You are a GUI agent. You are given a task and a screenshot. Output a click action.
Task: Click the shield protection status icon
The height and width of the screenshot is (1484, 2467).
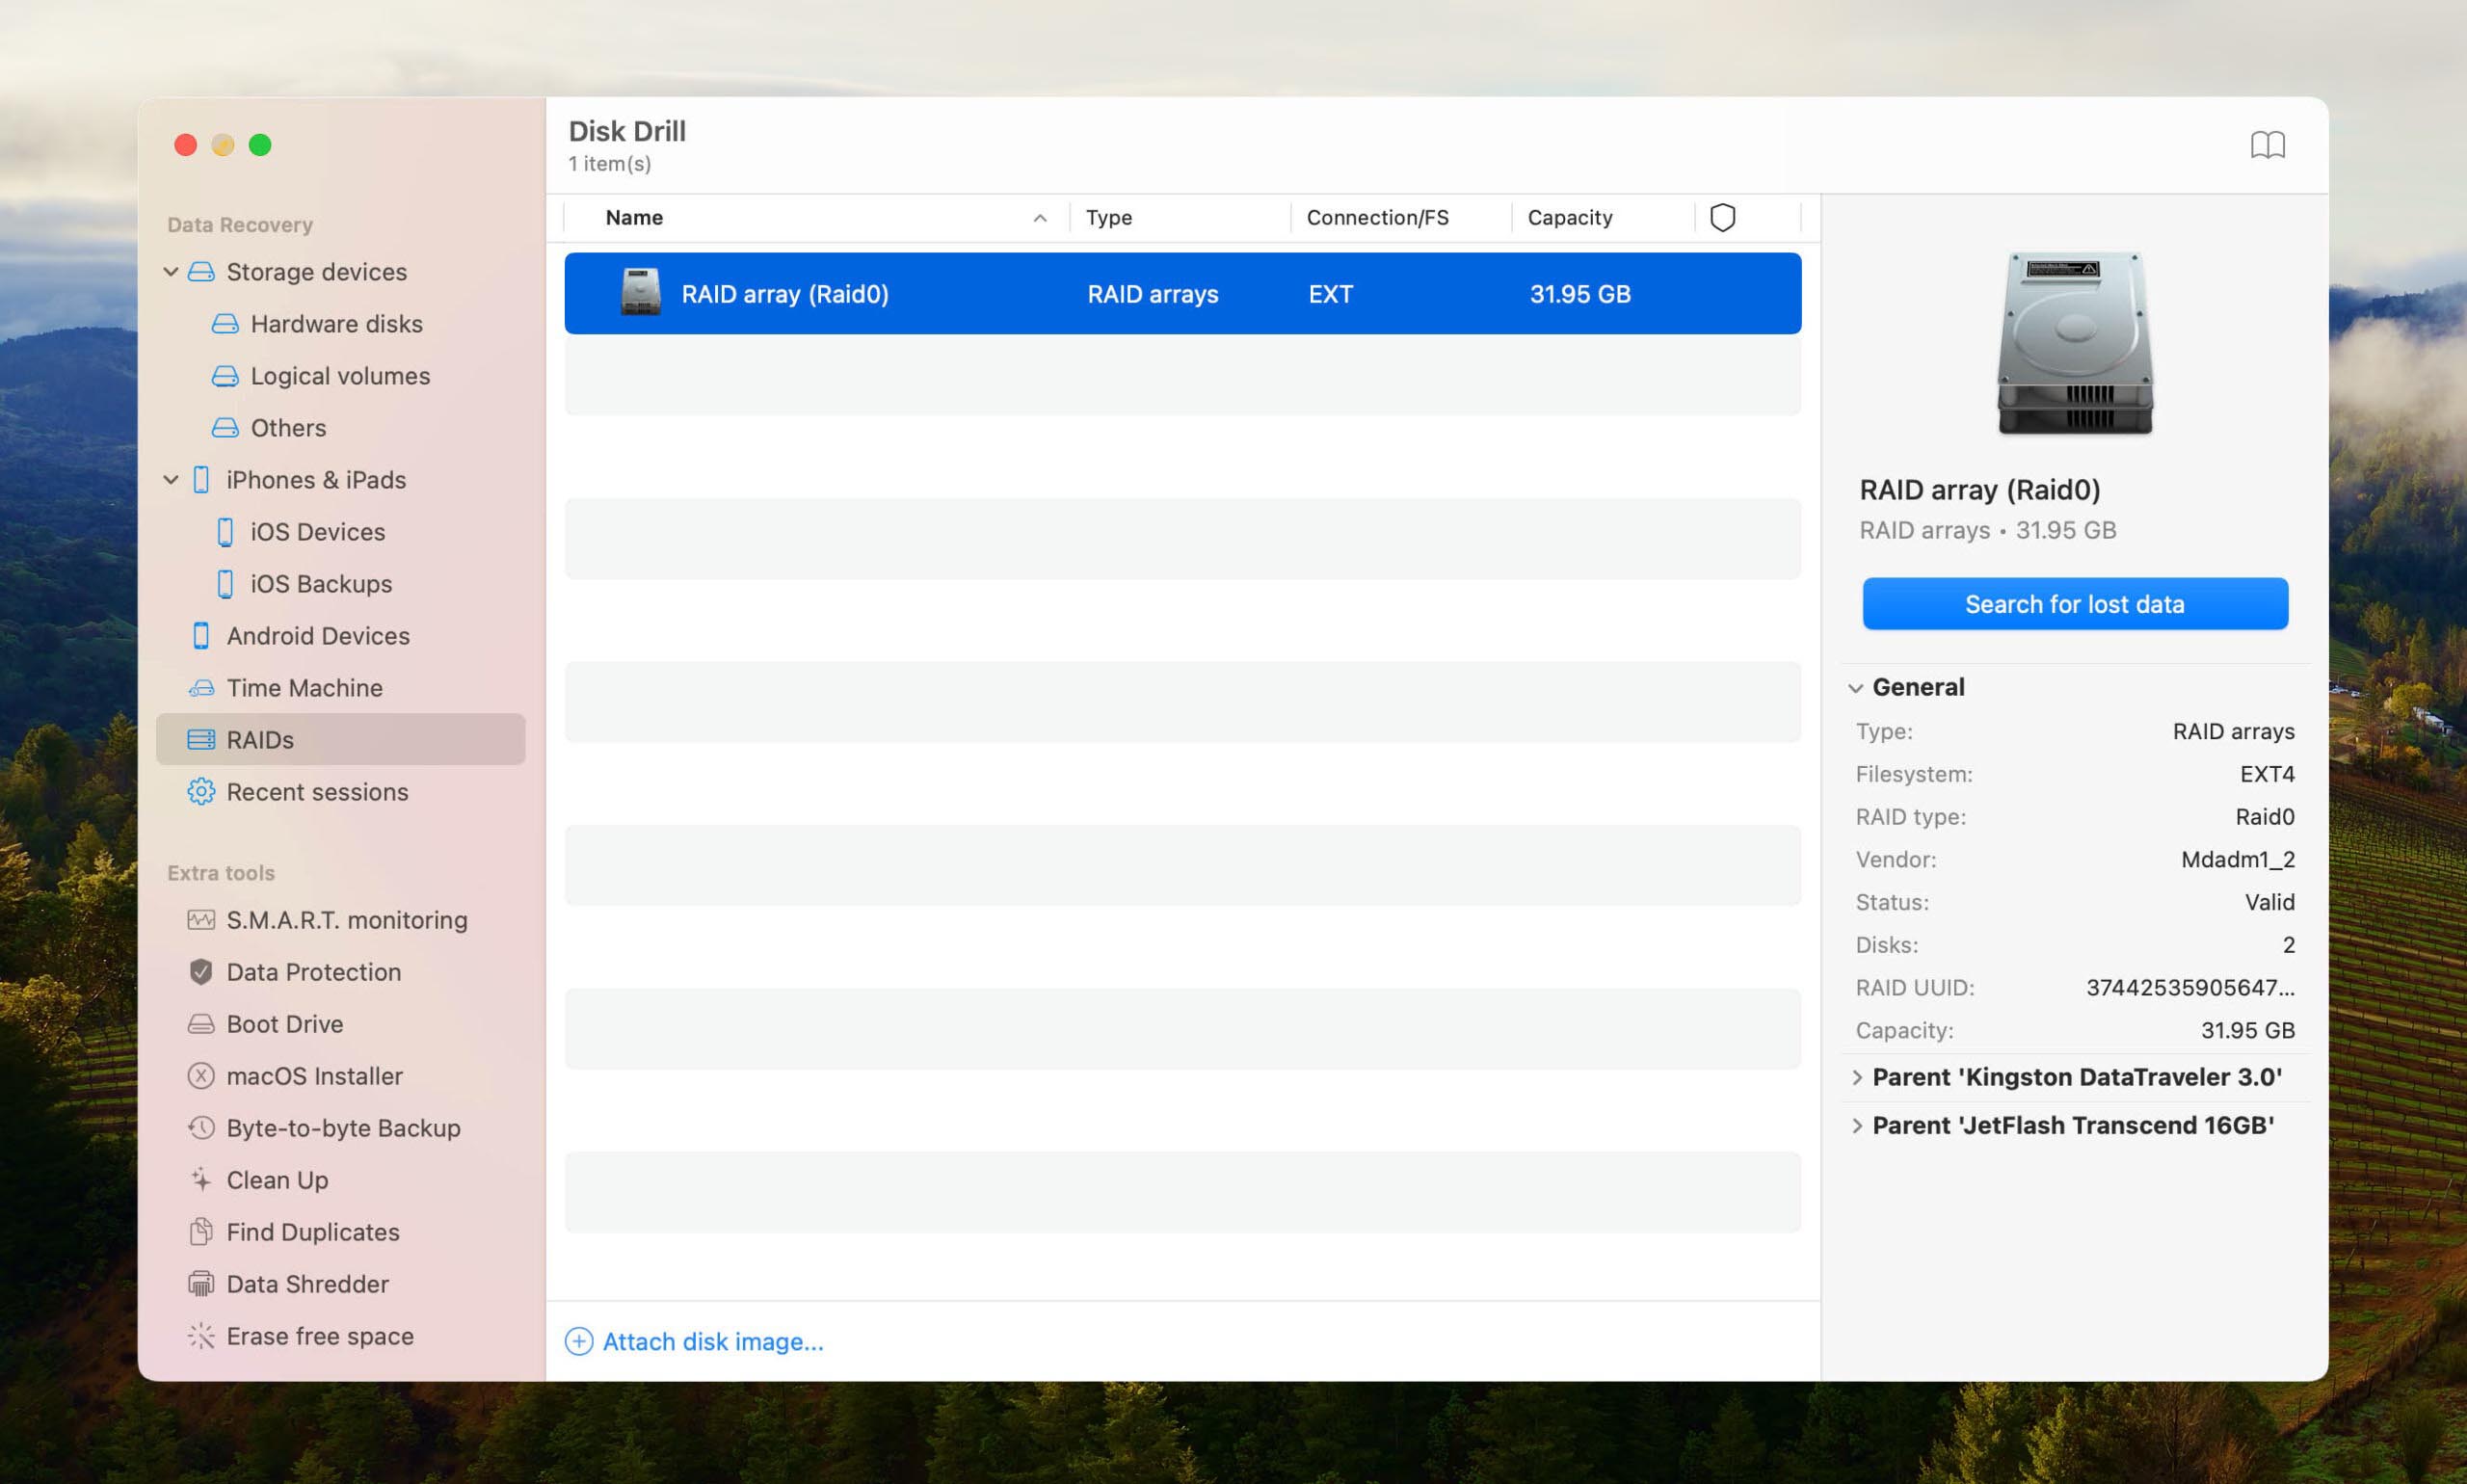coord(1722,217)
